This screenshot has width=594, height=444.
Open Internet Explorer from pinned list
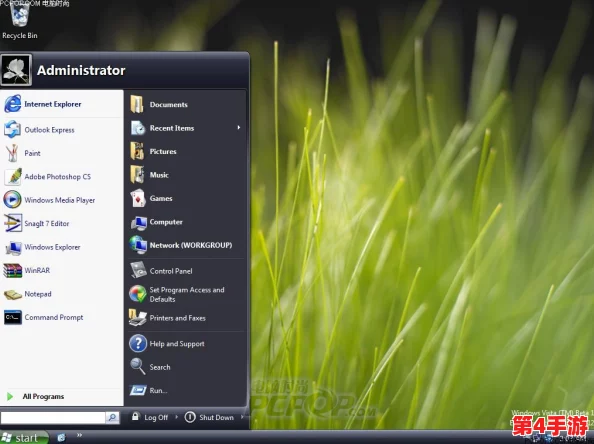pos(62,104)
